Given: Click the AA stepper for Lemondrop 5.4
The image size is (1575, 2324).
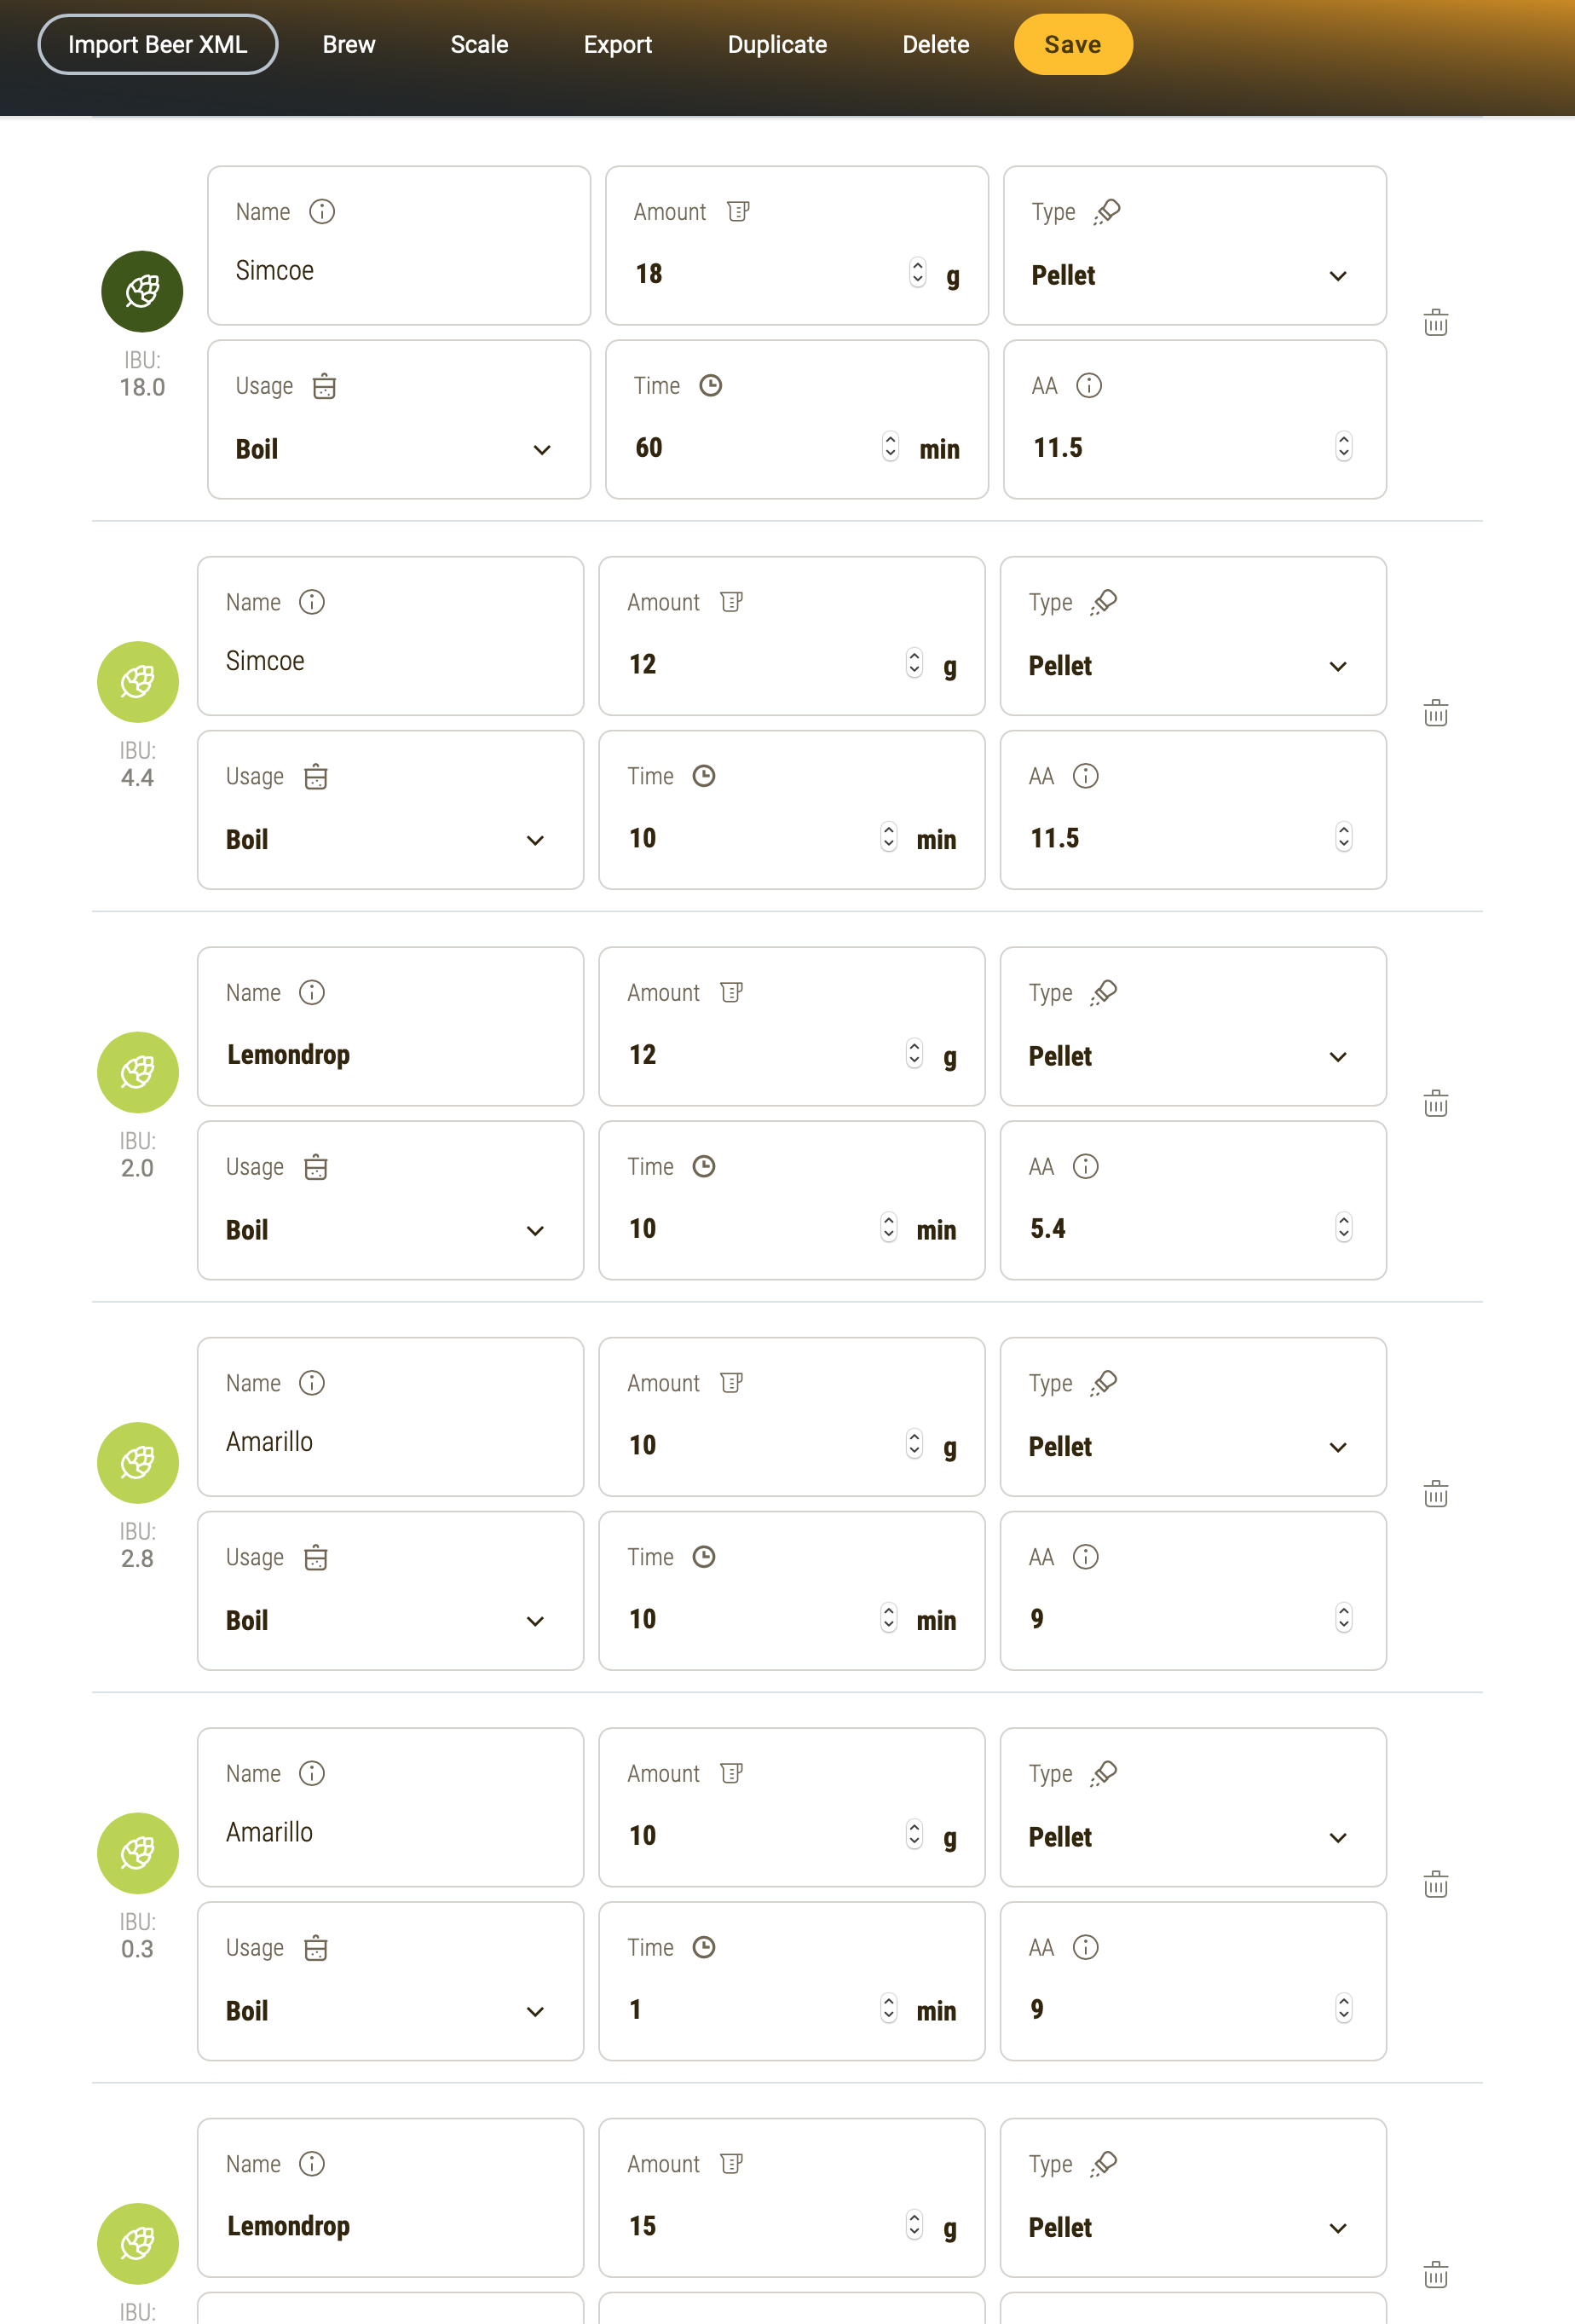Looking at the screenshot, I should [x=1343, y=1228].
